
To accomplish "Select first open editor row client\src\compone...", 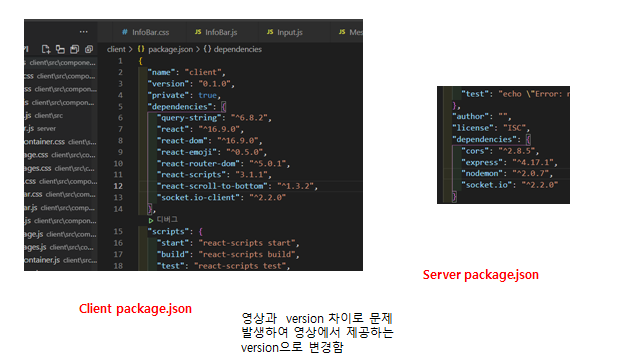I will pyautogui.click(x=61, y=62).
